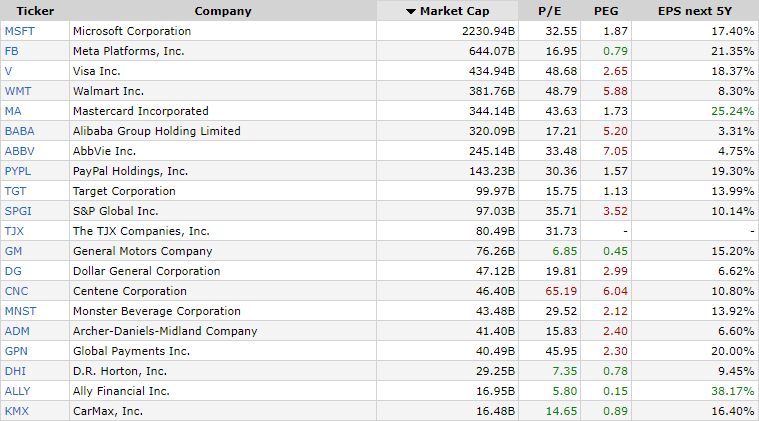
Task: Select Global Payments Inc. cell
Action: click(x=223, y=351)
